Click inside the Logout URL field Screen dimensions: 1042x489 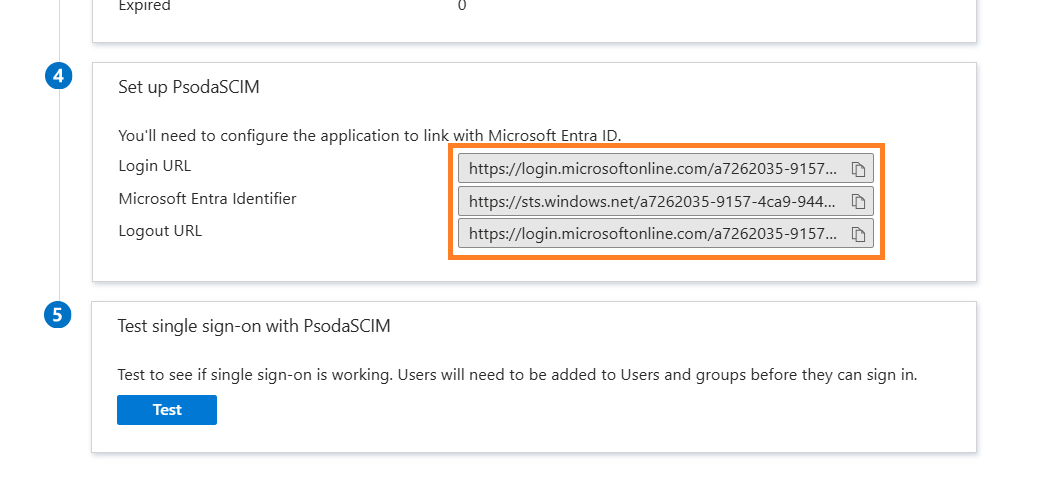652,235
